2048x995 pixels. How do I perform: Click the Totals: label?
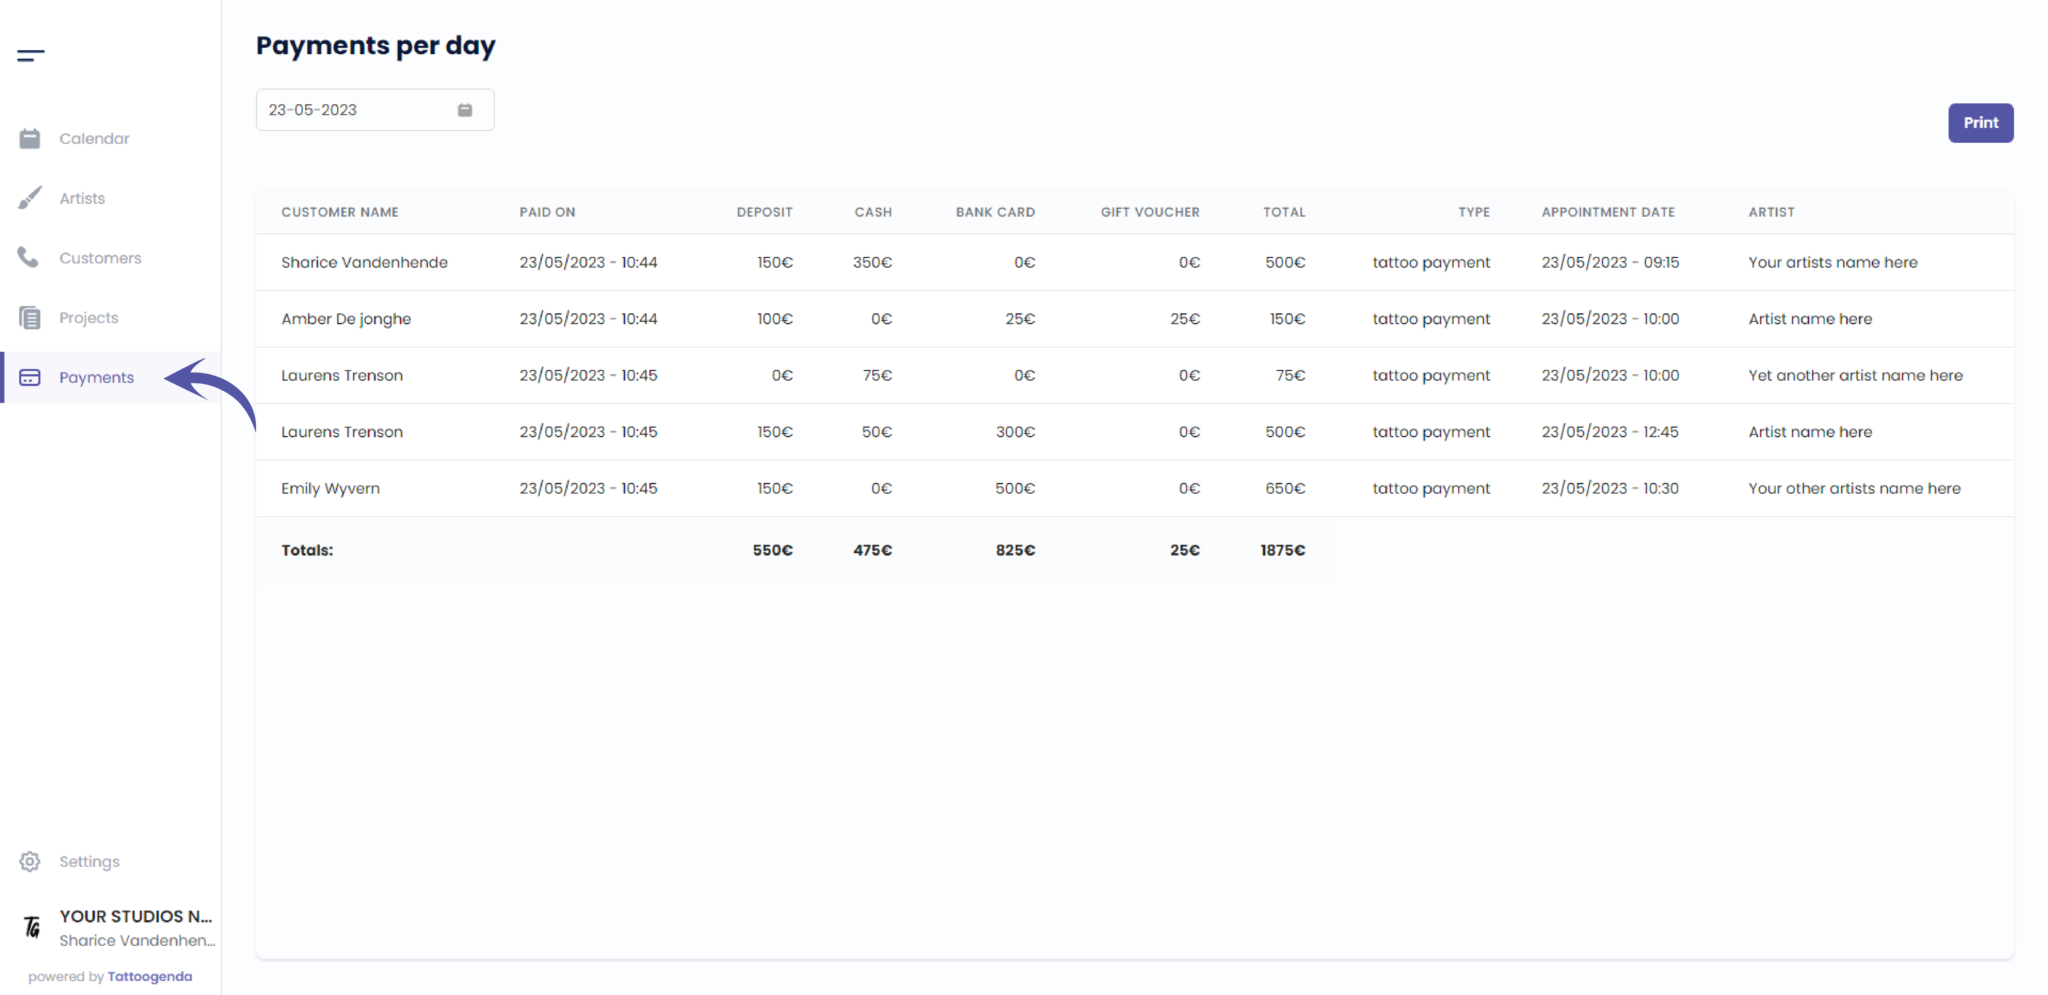(x=307, y=550)
